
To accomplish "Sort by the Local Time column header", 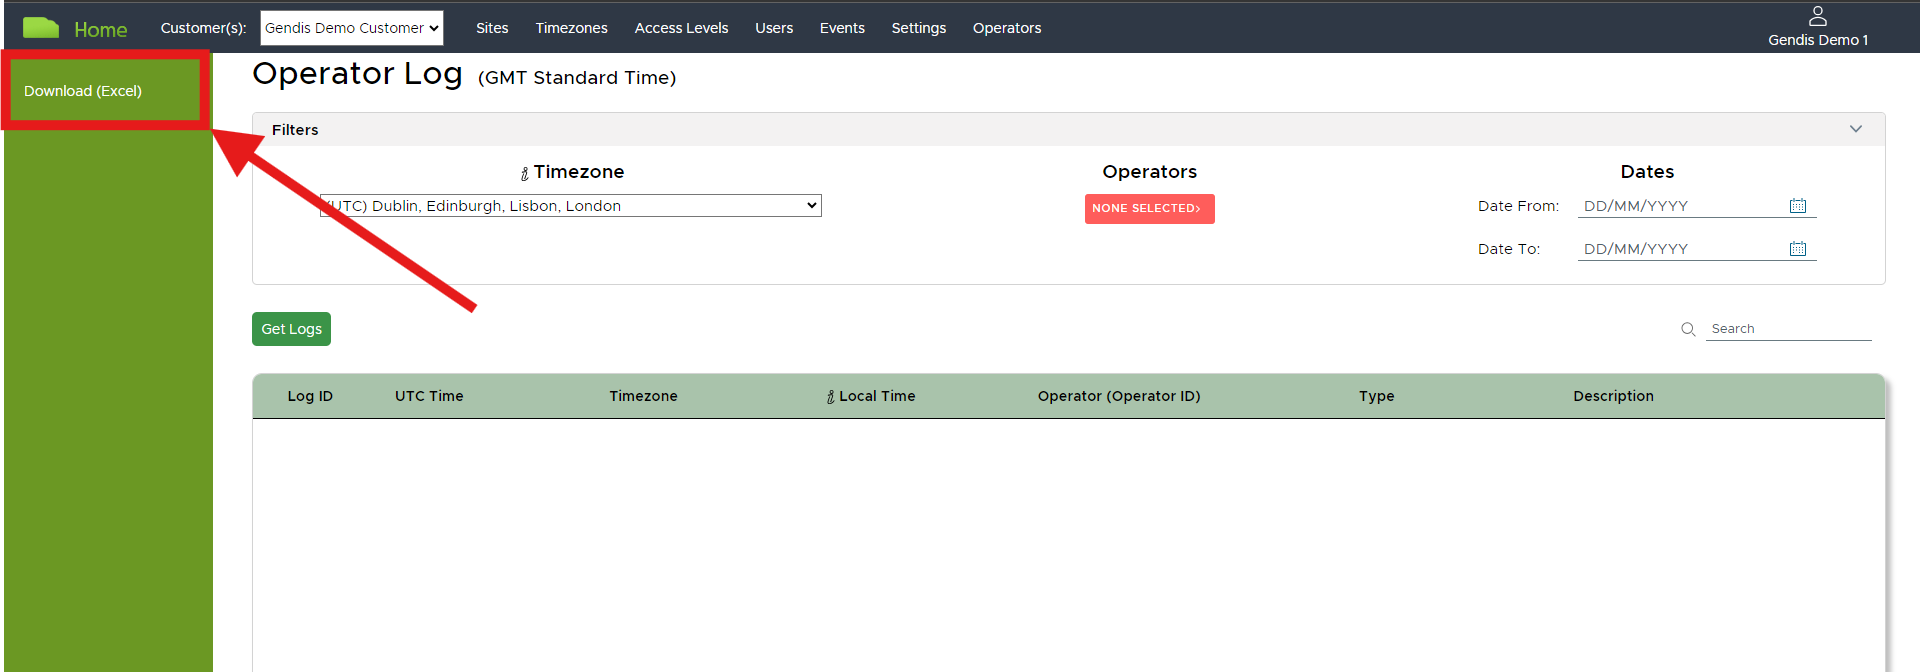I will pyautogui.click(x=877, y=396).
